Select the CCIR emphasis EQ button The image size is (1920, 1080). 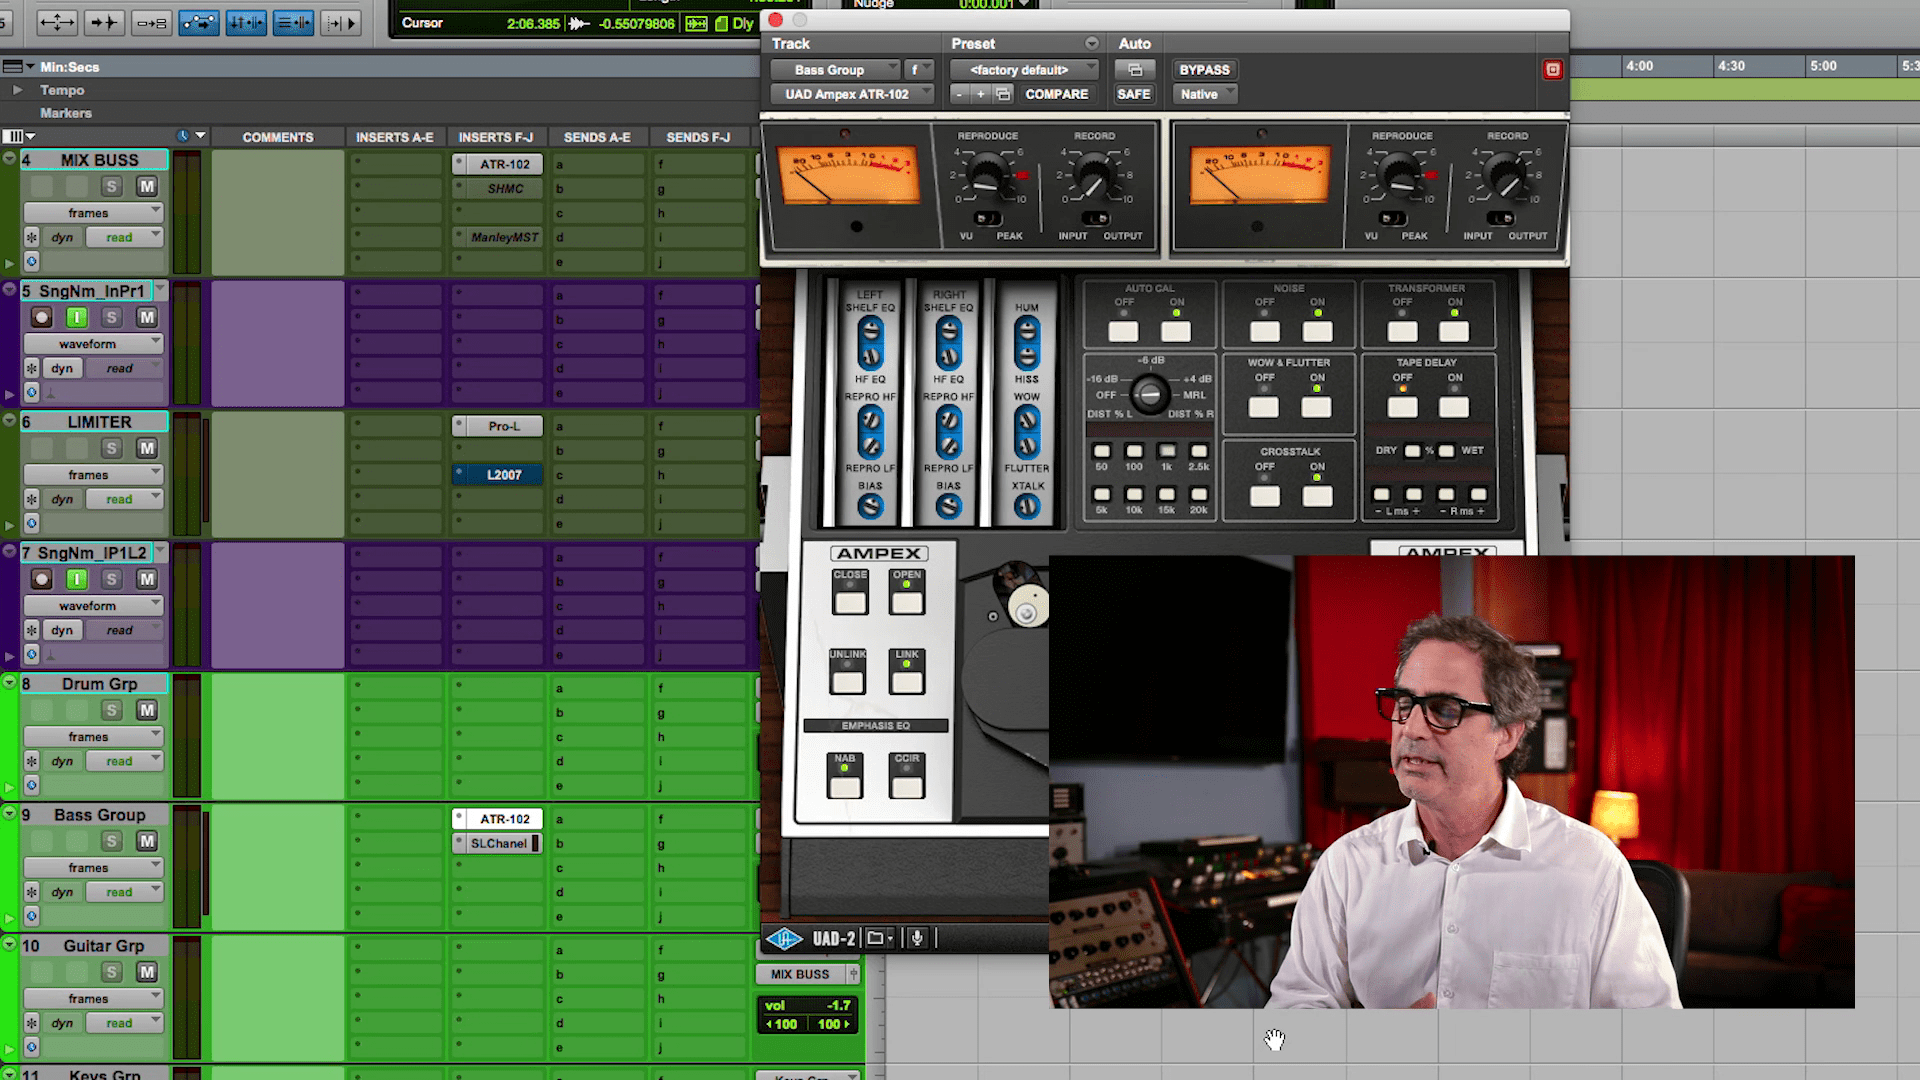[907, 786]
